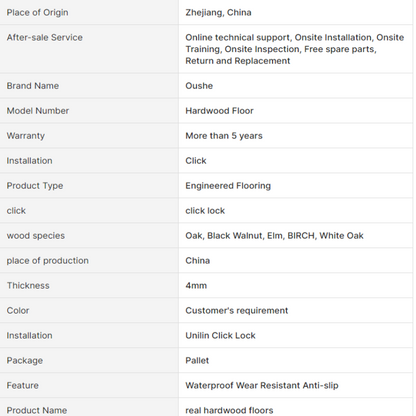Select the Model Number label
Image resolution: width=416 pixels, height=416 pixels.
38,111
